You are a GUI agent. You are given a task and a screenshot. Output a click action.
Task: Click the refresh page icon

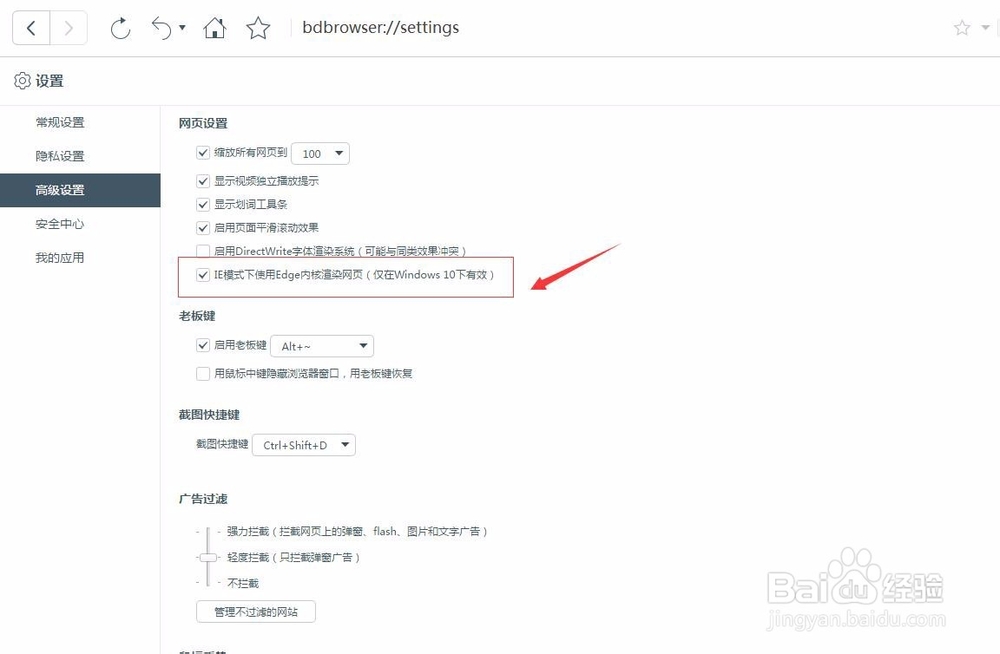(120, 28)
